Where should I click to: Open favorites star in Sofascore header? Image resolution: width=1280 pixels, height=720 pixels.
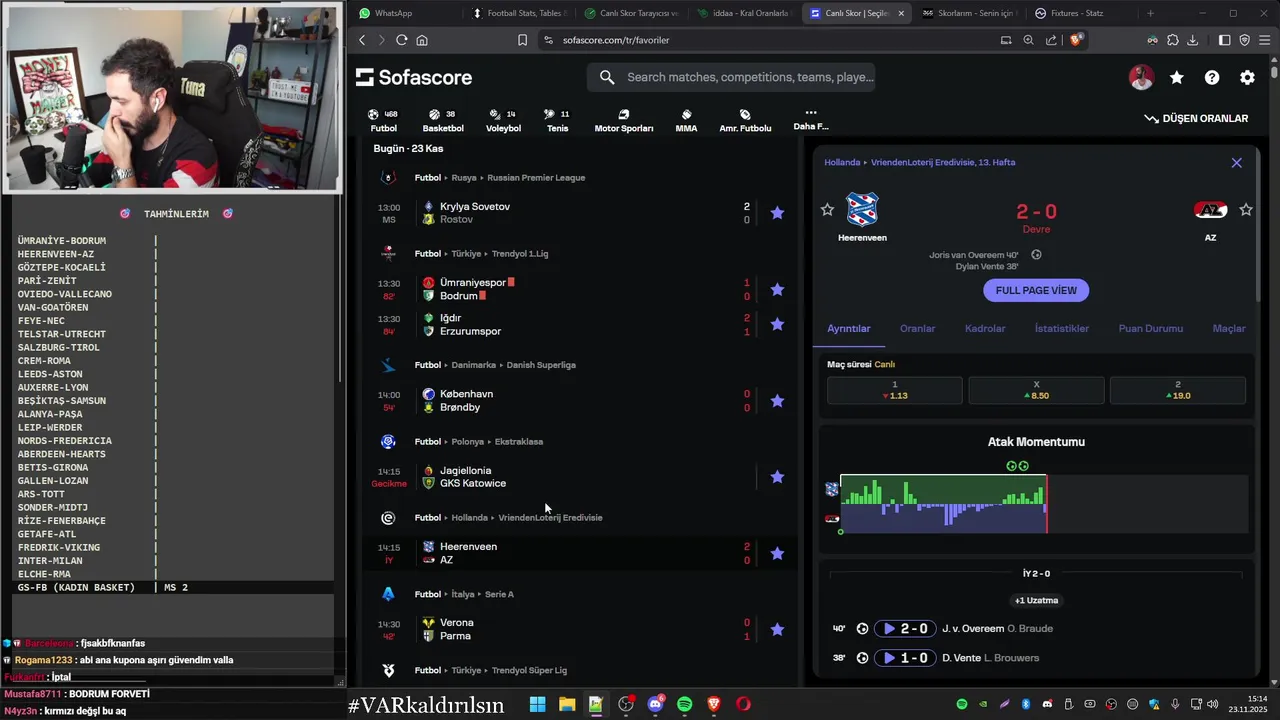[1177, 77]
